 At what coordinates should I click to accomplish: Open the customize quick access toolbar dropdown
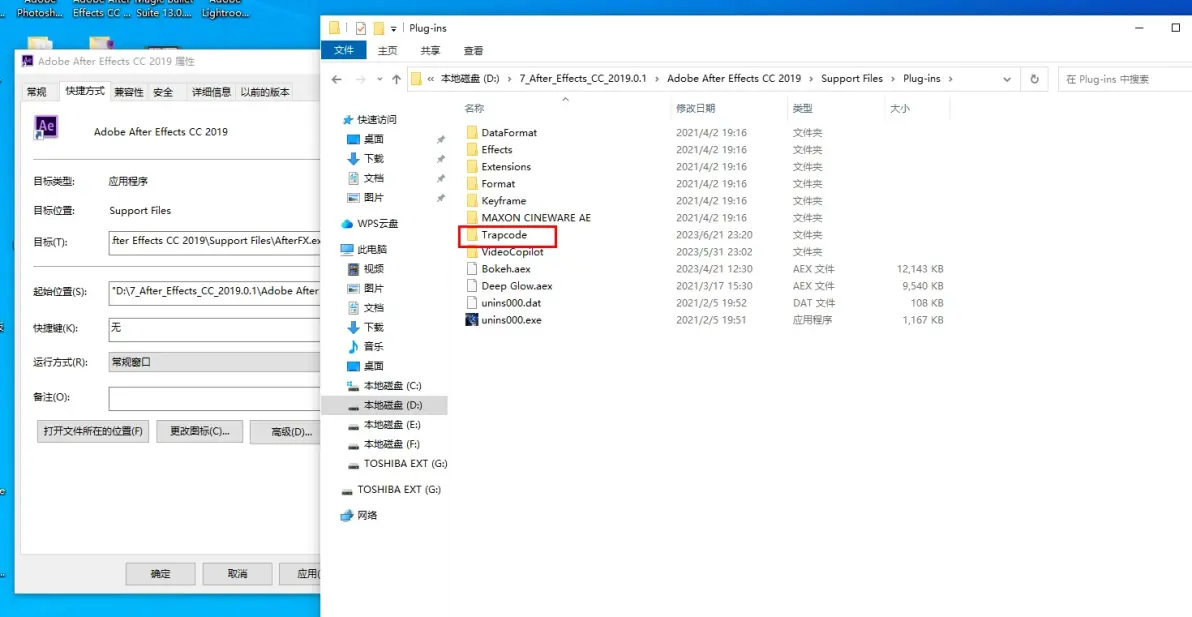(394, 29)
